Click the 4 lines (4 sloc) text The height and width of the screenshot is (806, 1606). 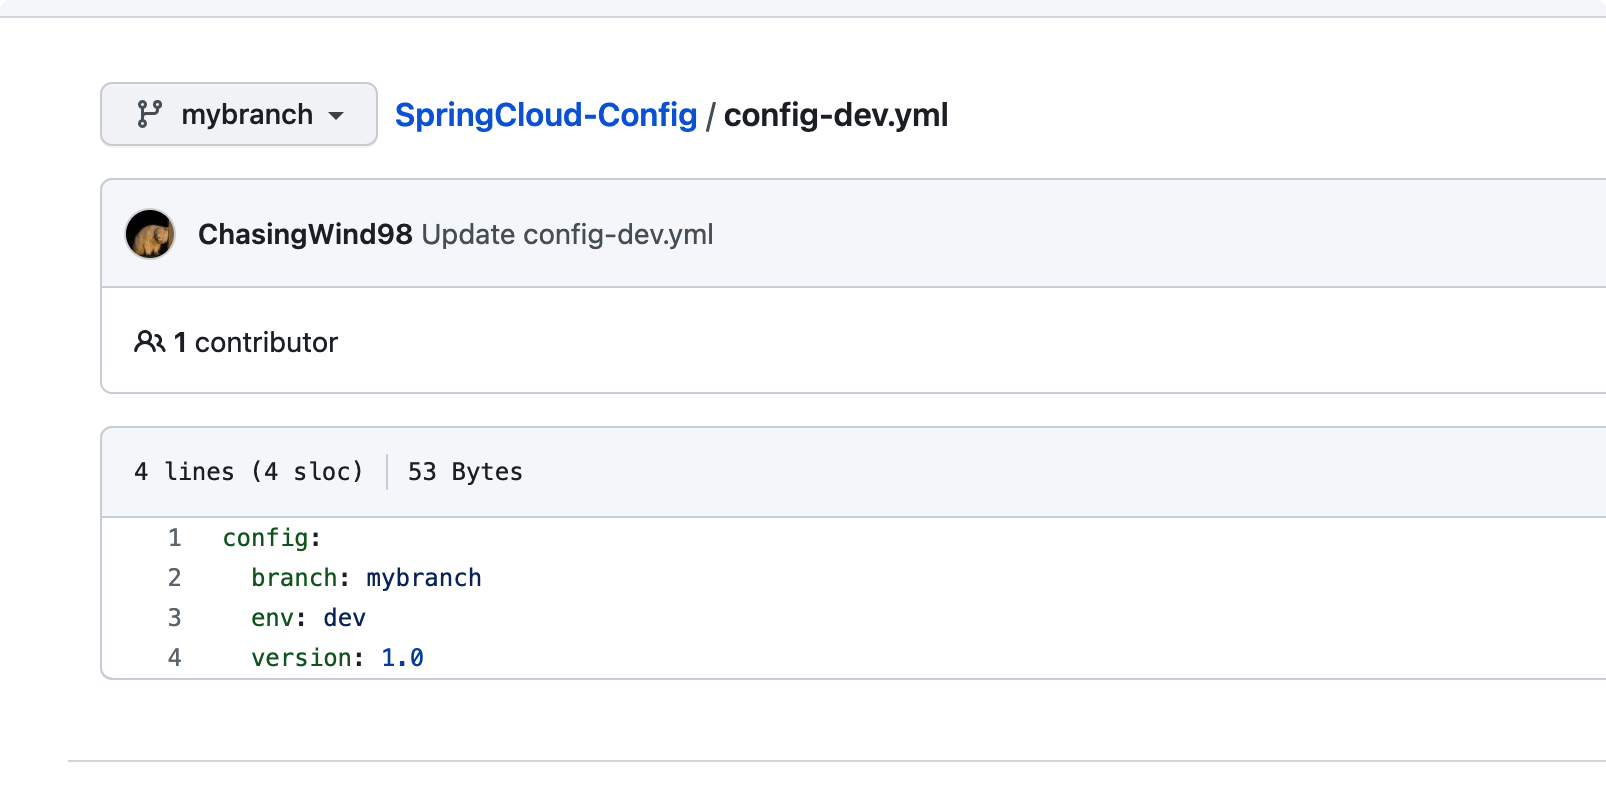[248, 471]
